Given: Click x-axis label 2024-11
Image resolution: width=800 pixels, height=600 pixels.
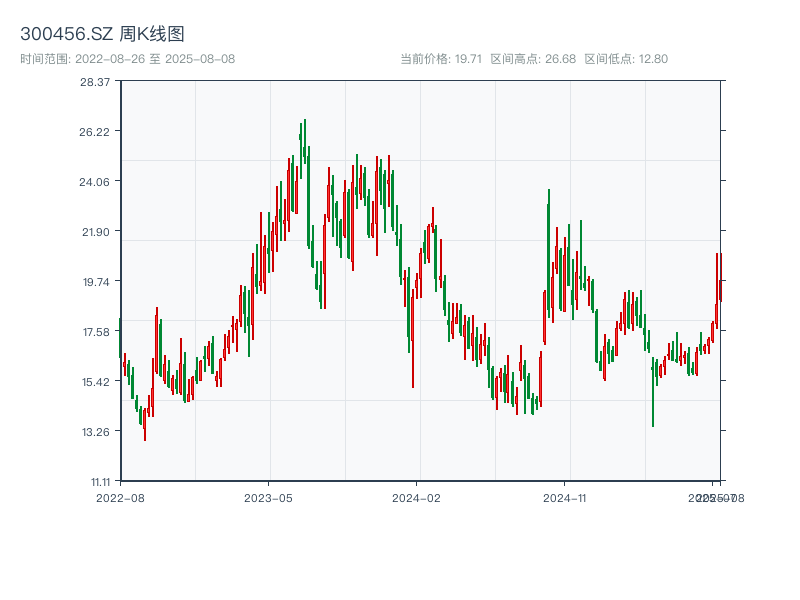Looking at the screenshot, I should pos(564,498).
